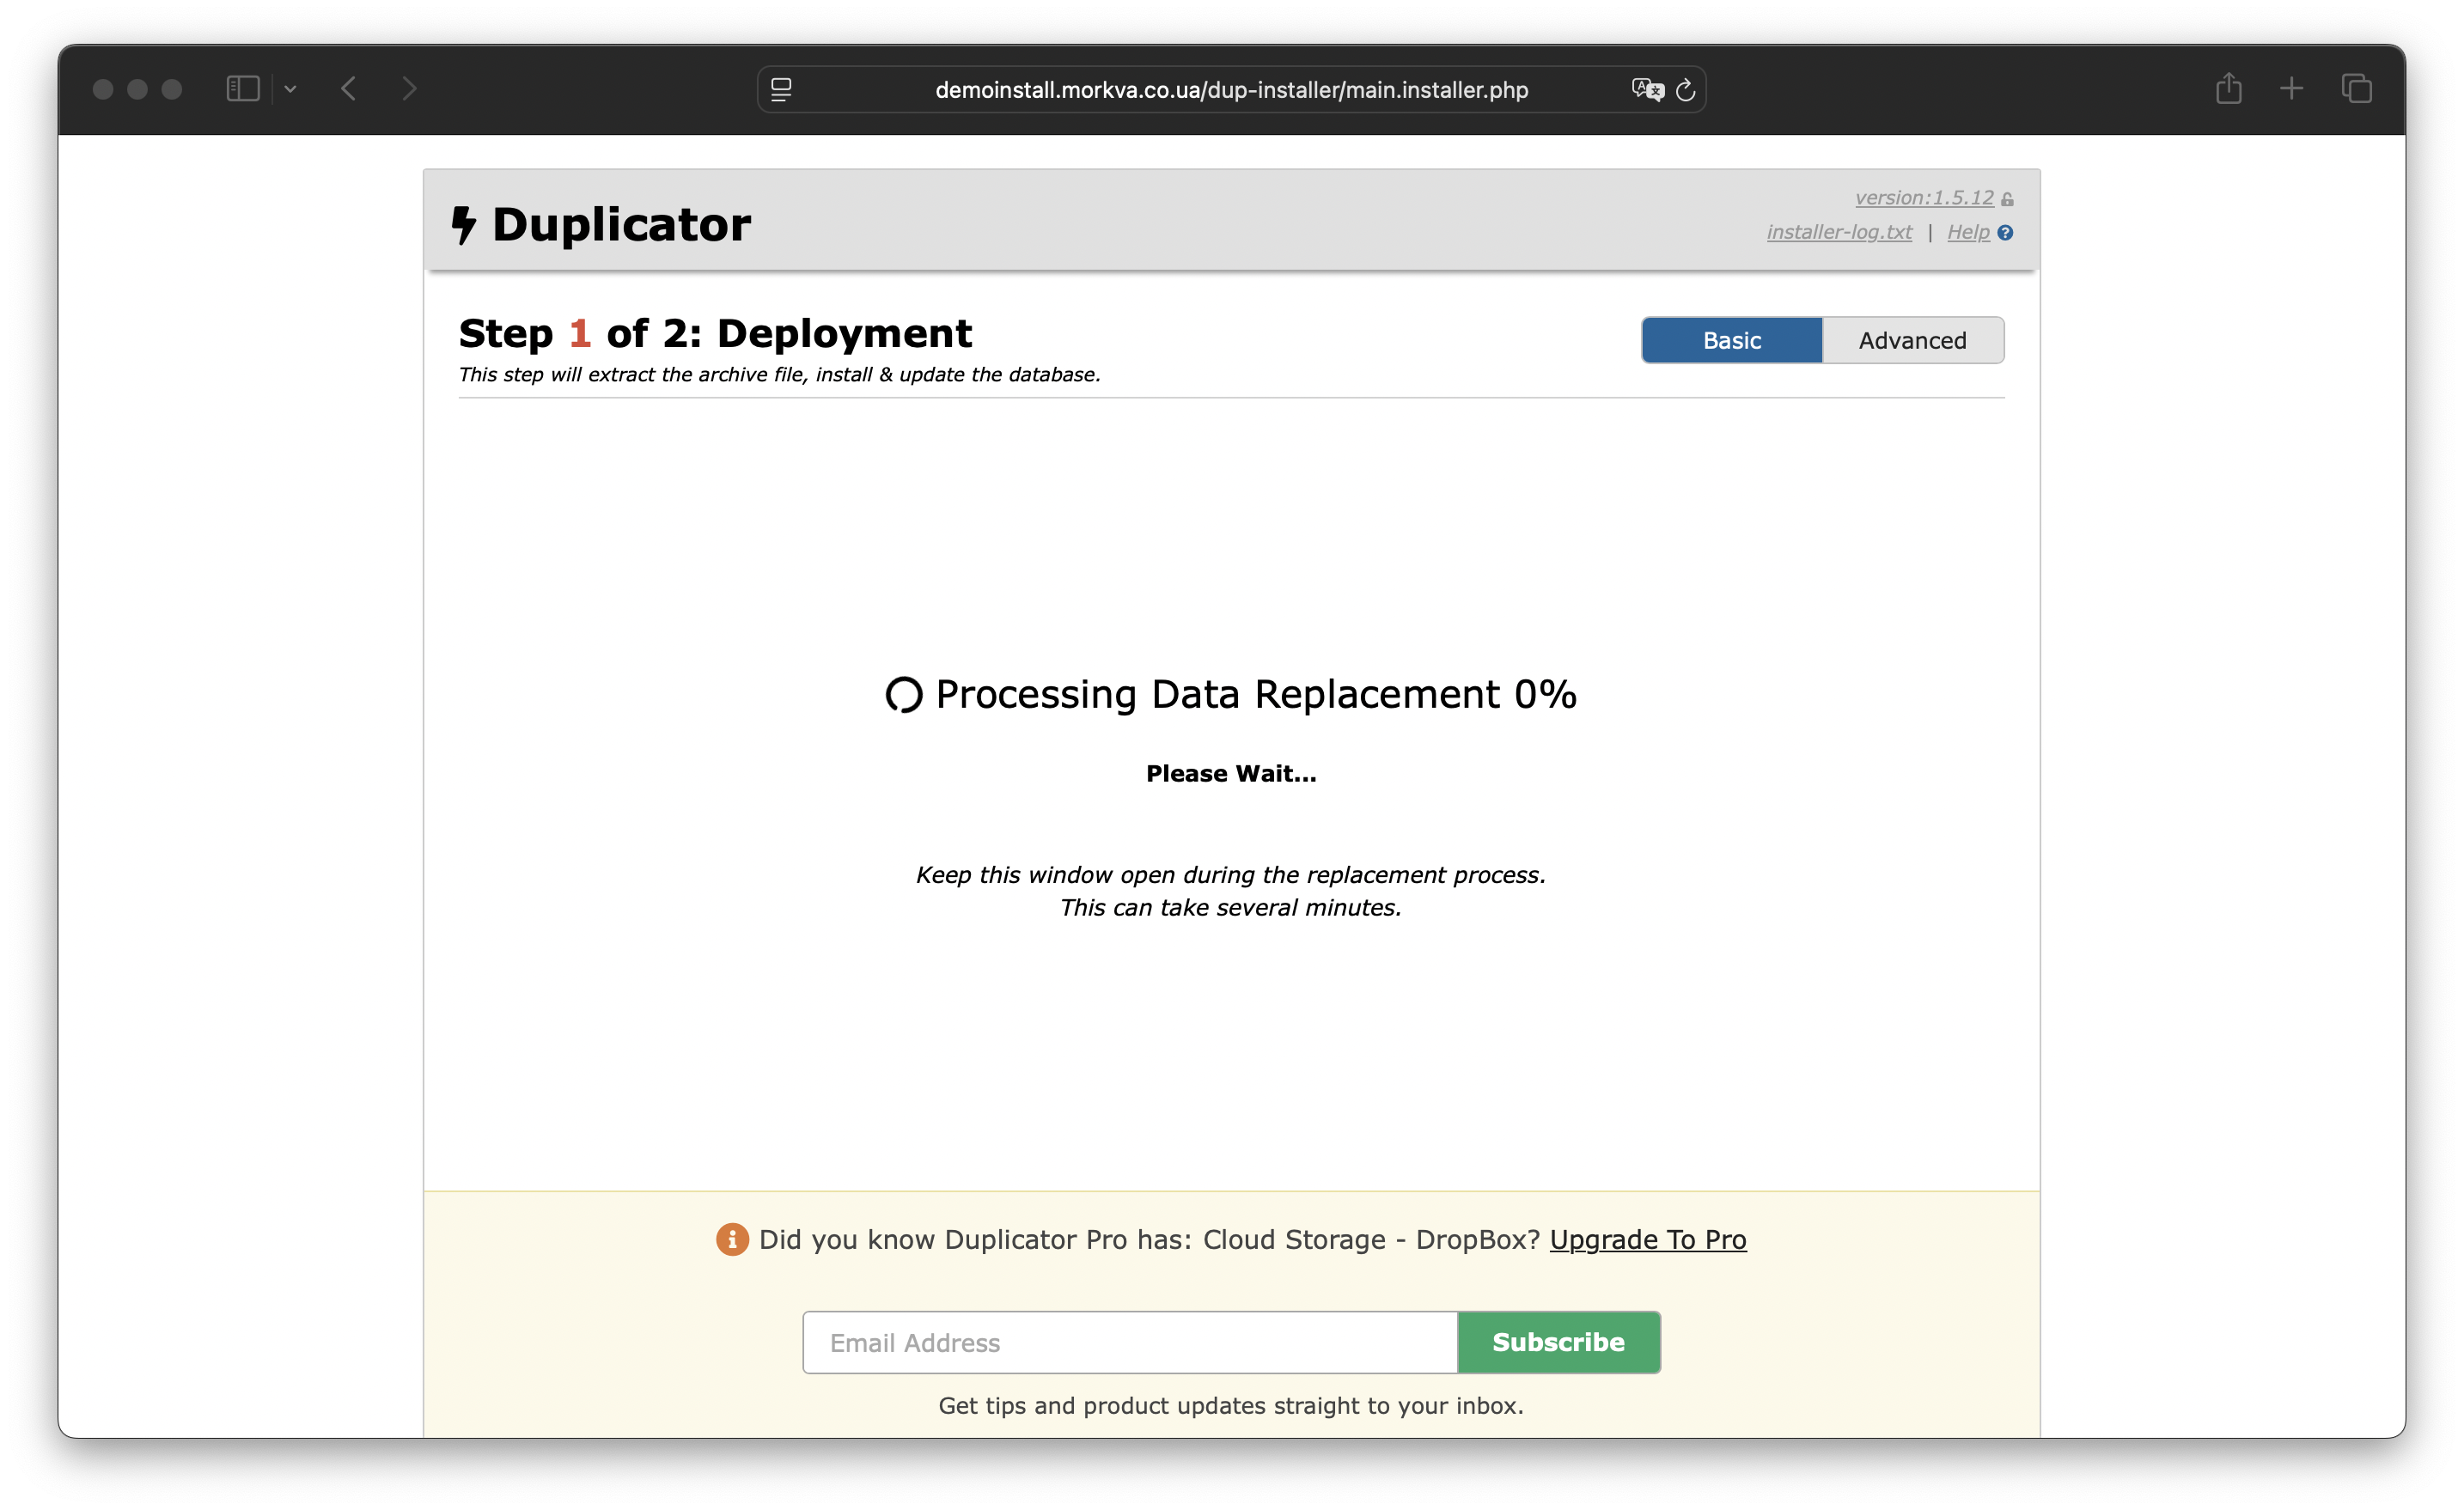The height and width of the screenshot is (1510, 2464).
Task: Click the translate icon in address bar
Action: pyautogui.click(x=1647, y=90)
